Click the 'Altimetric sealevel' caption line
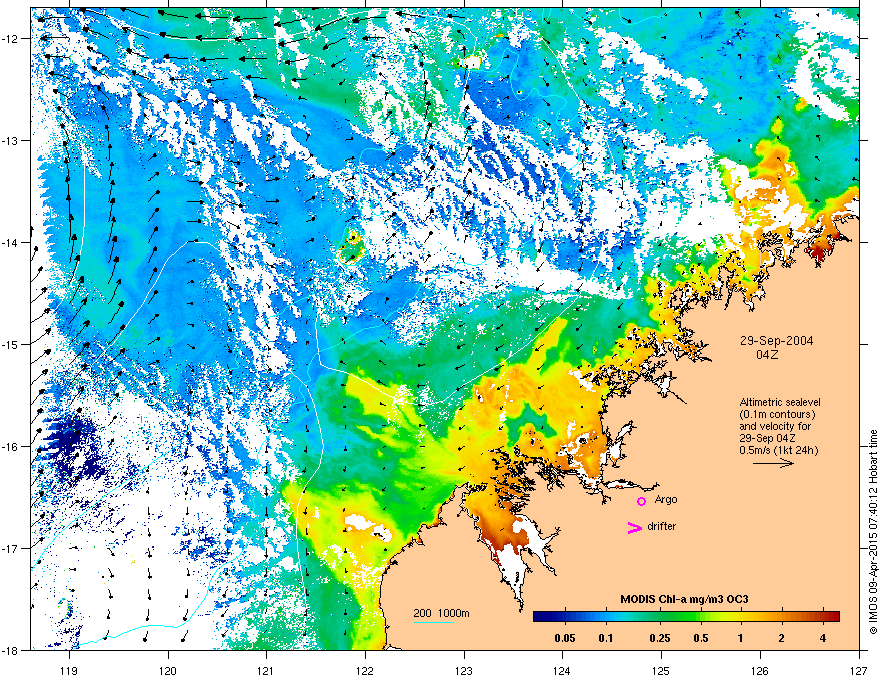The image size is (880, 680). (x=780, y=402)
